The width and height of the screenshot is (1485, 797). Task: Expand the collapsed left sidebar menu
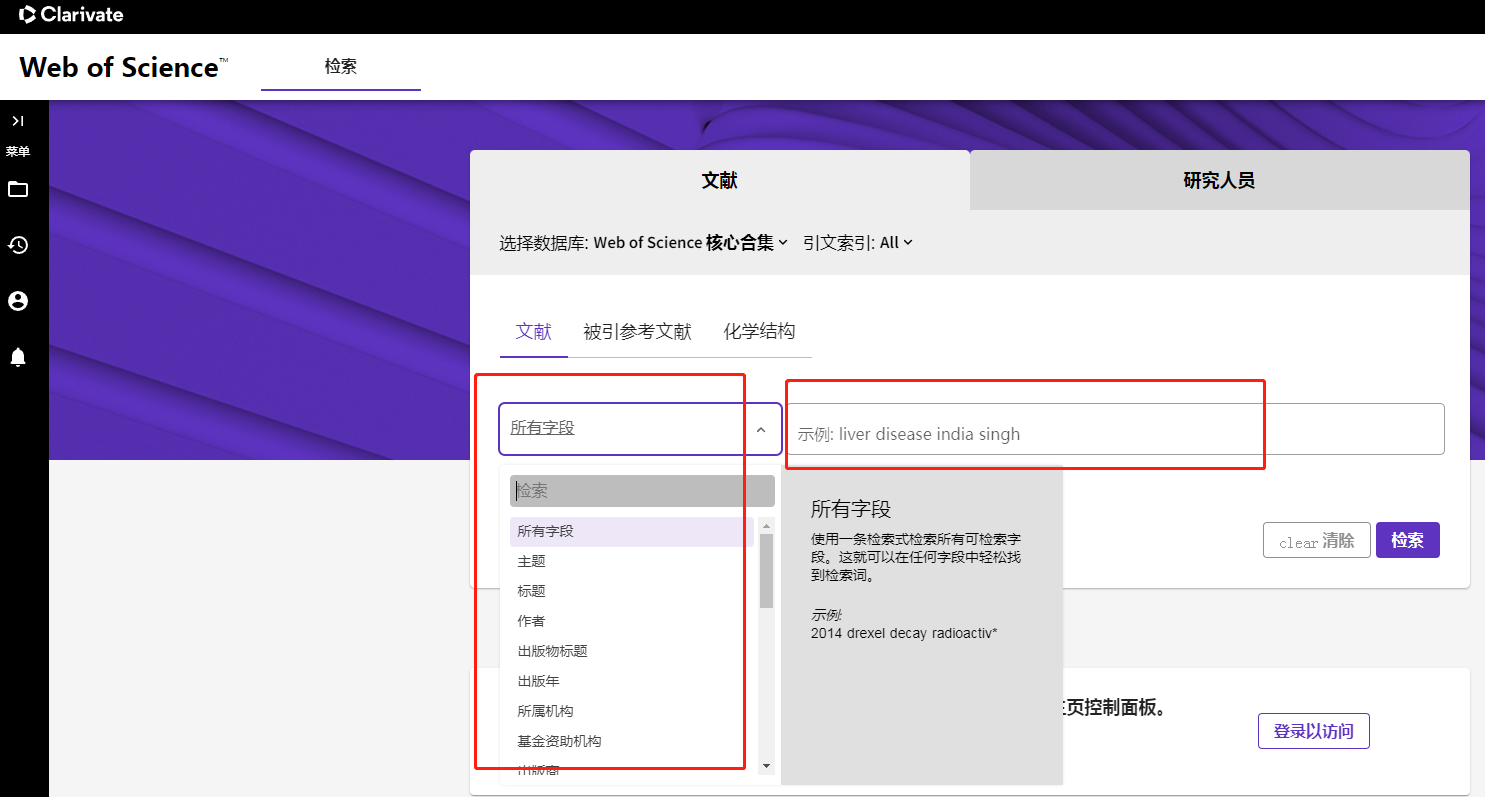pos(17,120)
